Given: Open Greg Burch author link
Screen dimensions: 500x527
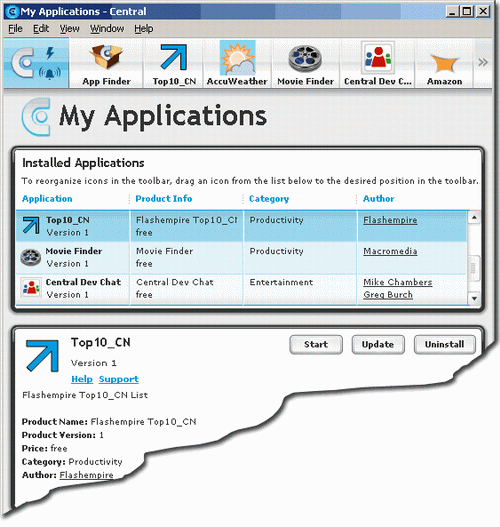Looking at the screenshot, I should 388,295.
